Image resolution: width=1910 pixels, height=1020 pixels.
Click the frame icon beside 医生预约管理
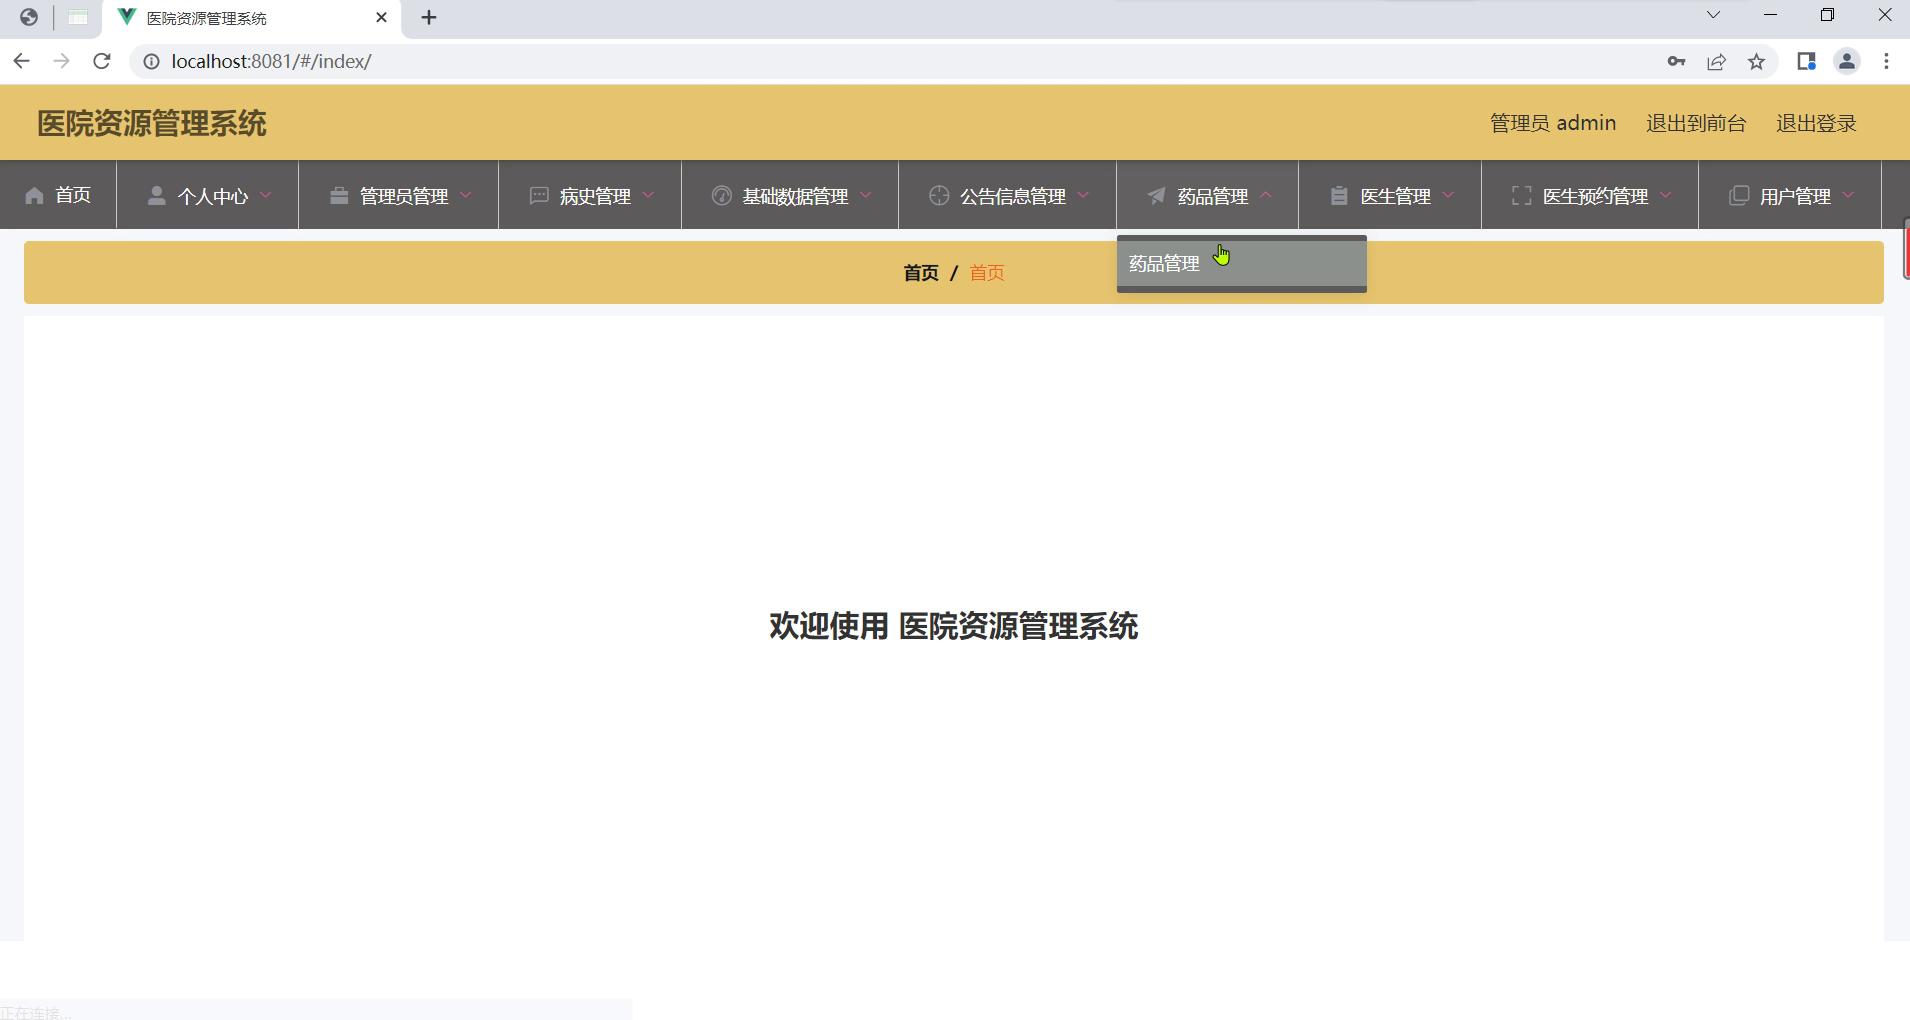[x=1521, y=196]
